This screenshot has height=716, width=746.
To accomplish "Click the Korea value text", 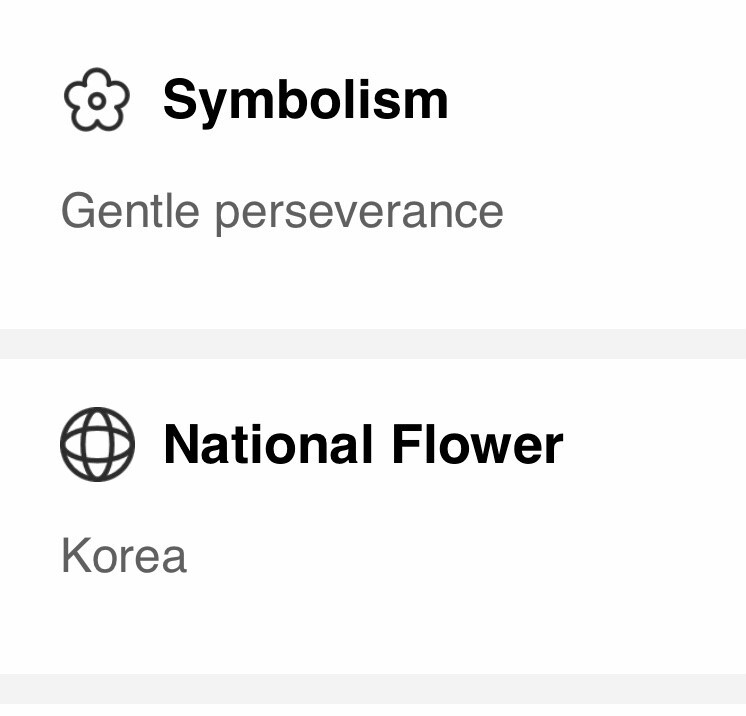I will [124, 556].
